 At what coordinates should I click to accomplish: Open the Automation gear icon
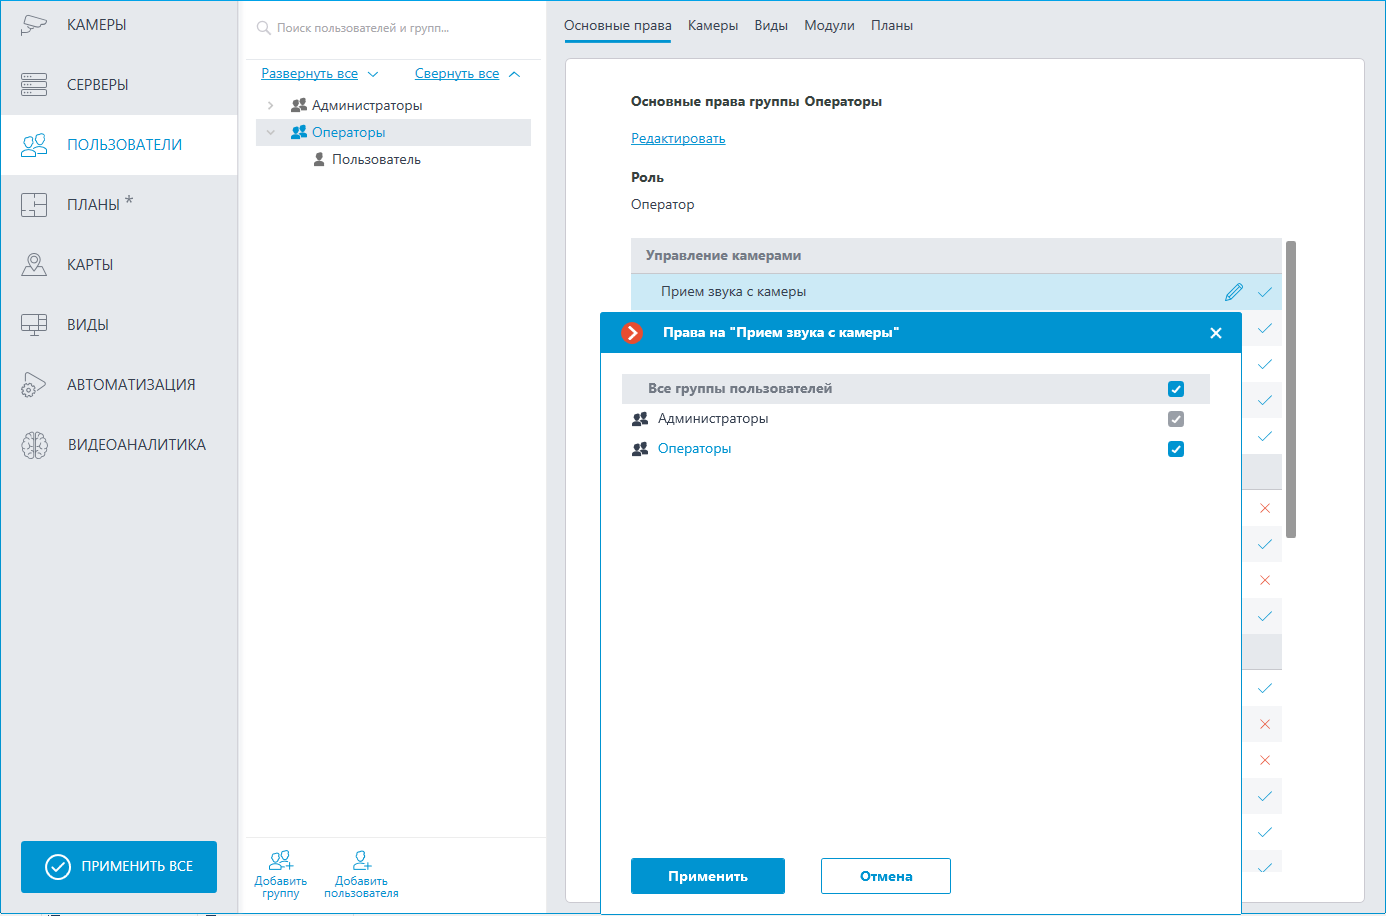click(x=34, y=385)
